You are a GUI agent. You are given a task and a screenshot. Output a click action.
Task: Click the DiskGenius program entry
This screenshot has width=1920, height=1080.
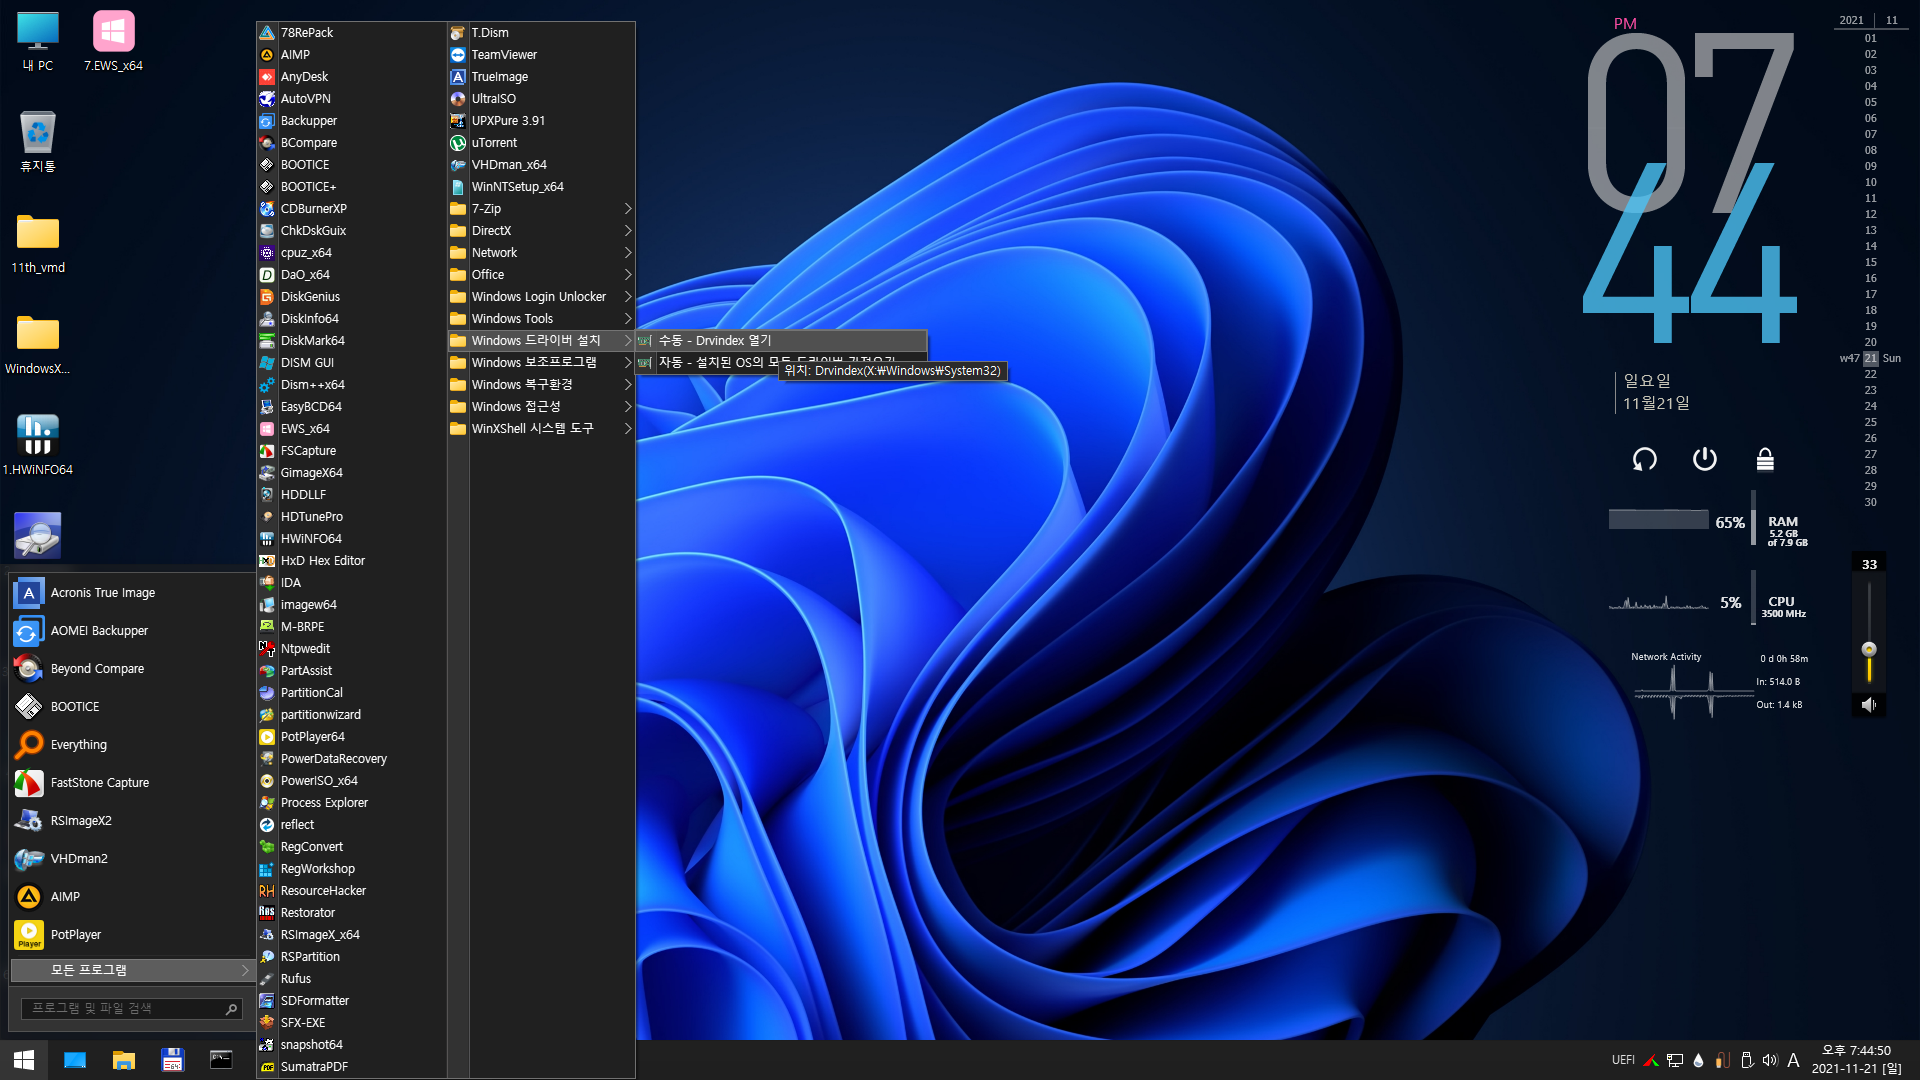[x=351, y=297]
